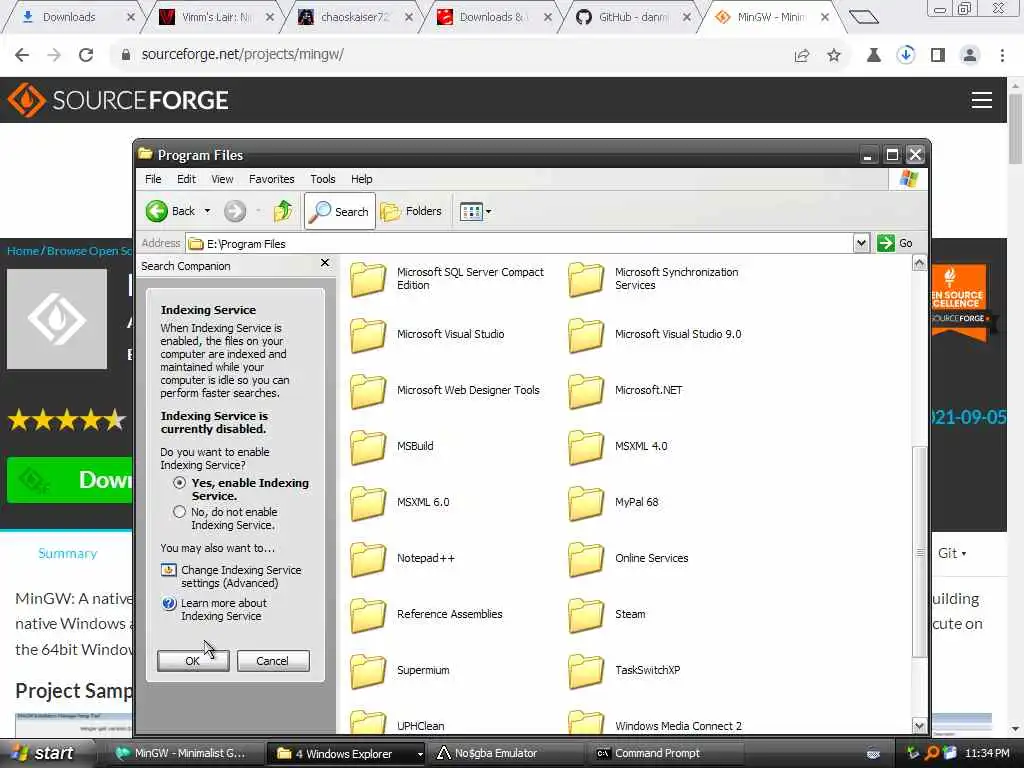Open the File menu

coord(153,179)
